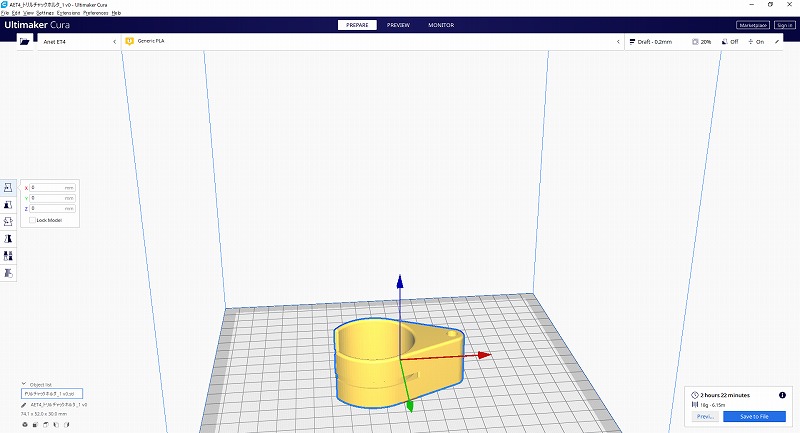Select the Support Blocker tool
Viewport: 800px width, 433px height.
coord(8,272)
